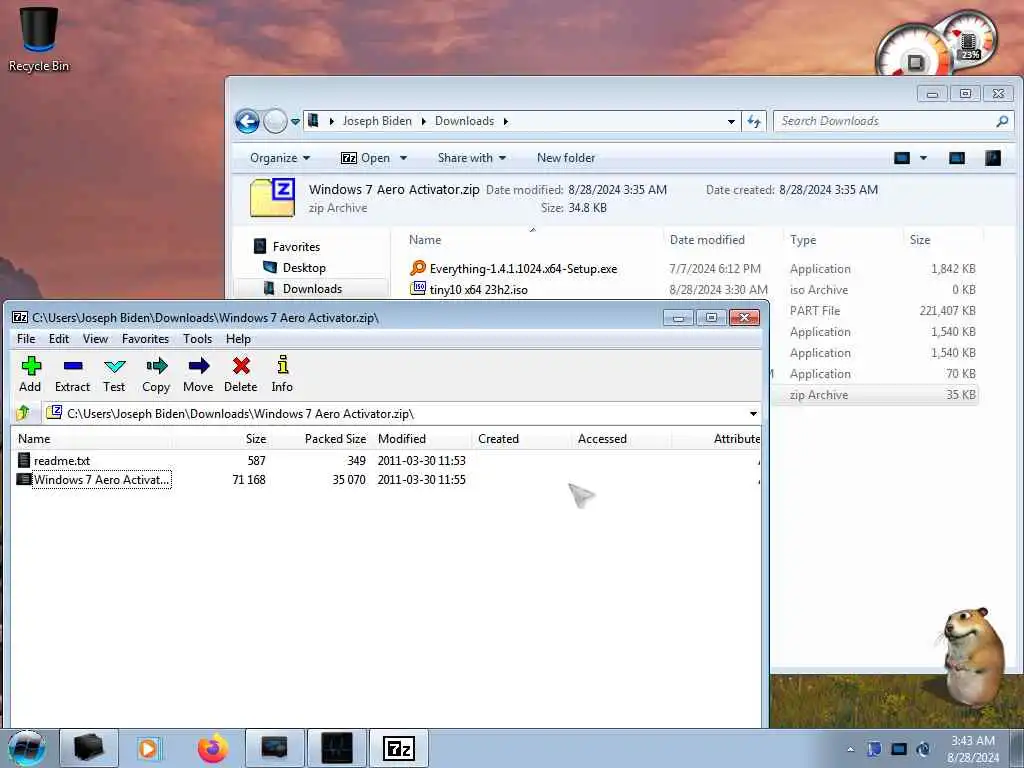Click the Back arrow in Explorer window
The image size is (1024, 768).
248,121
